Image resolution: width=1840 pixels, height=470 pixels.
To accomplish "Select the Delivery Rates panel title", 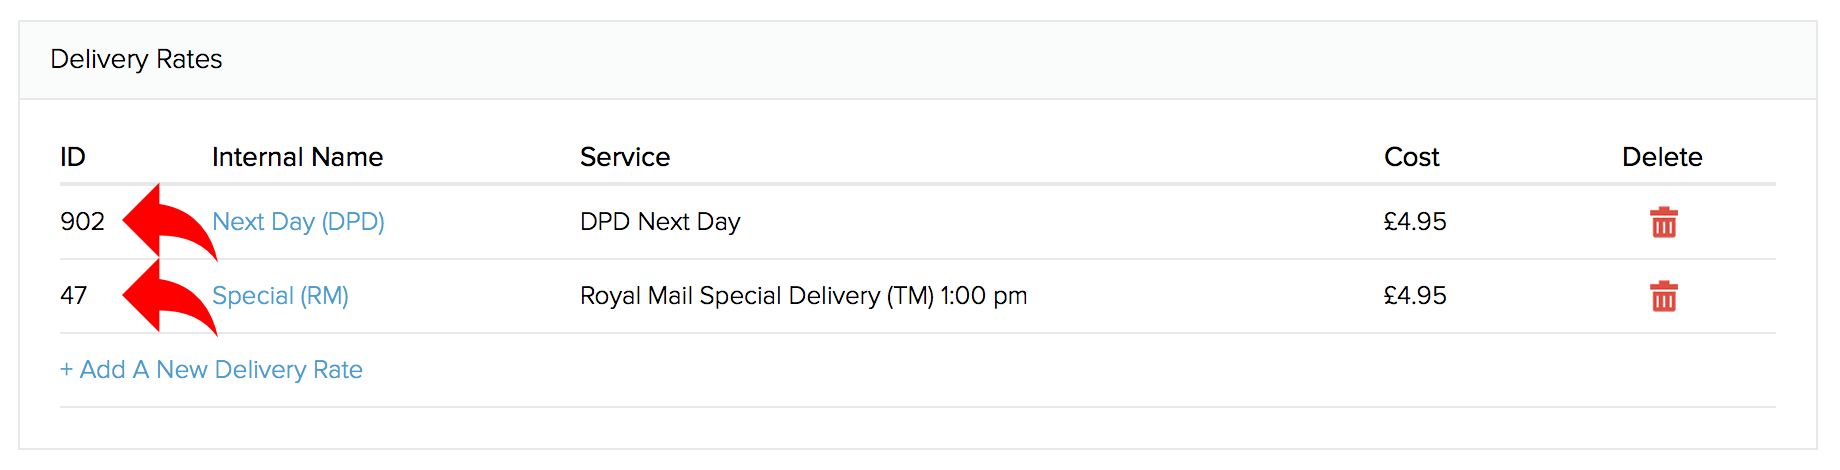I will pos(136,59).
